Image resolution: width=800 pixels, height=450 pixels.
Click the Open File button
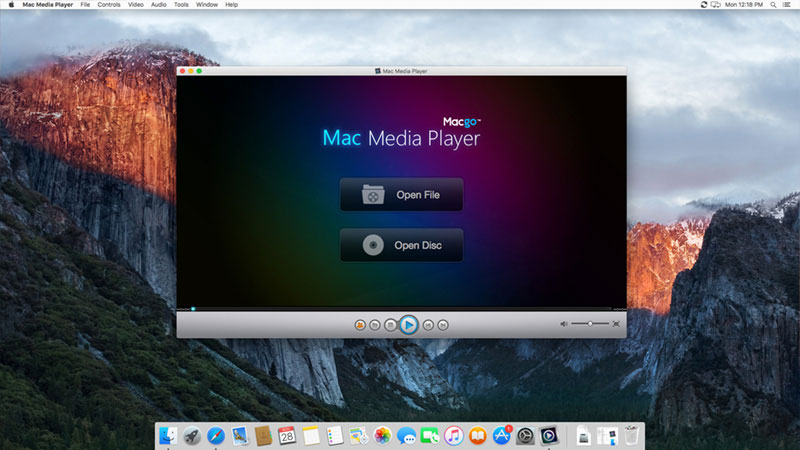click(x=402, y=194)
